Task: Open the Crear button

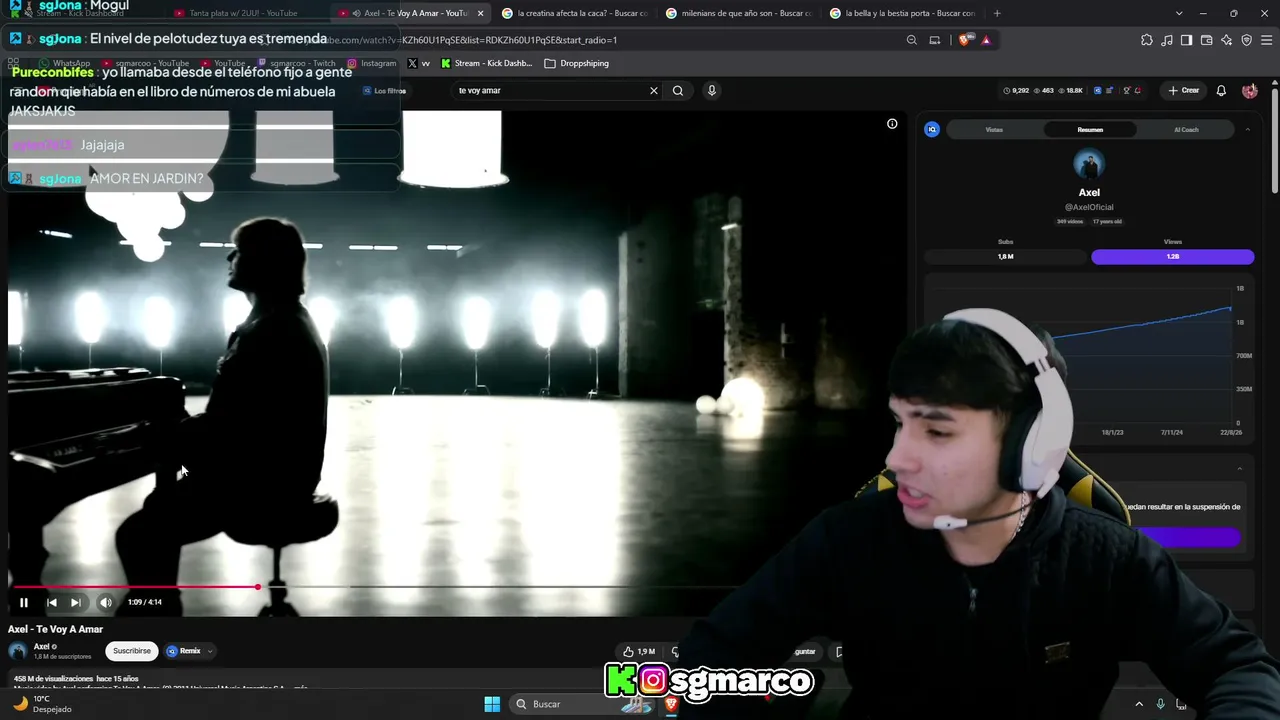Action: coord(1184,90)
